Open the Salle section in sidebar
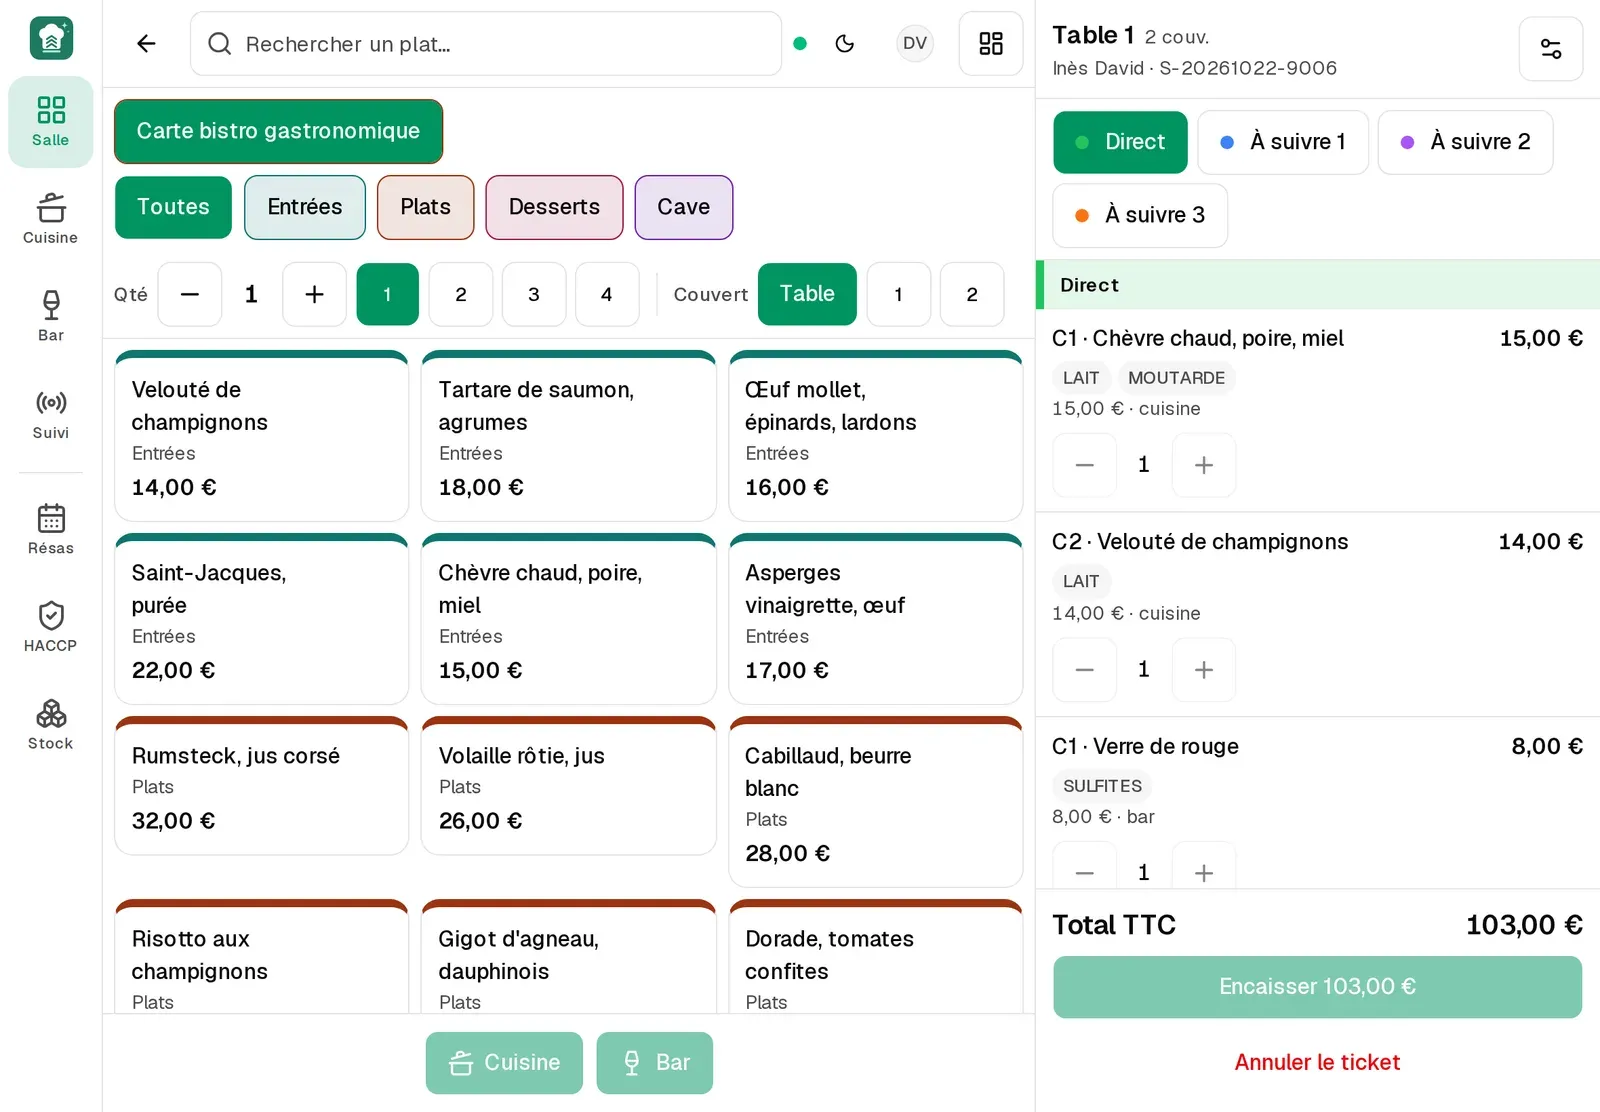This screenshot has width=1600, height=1112. (x=50, y=122)
